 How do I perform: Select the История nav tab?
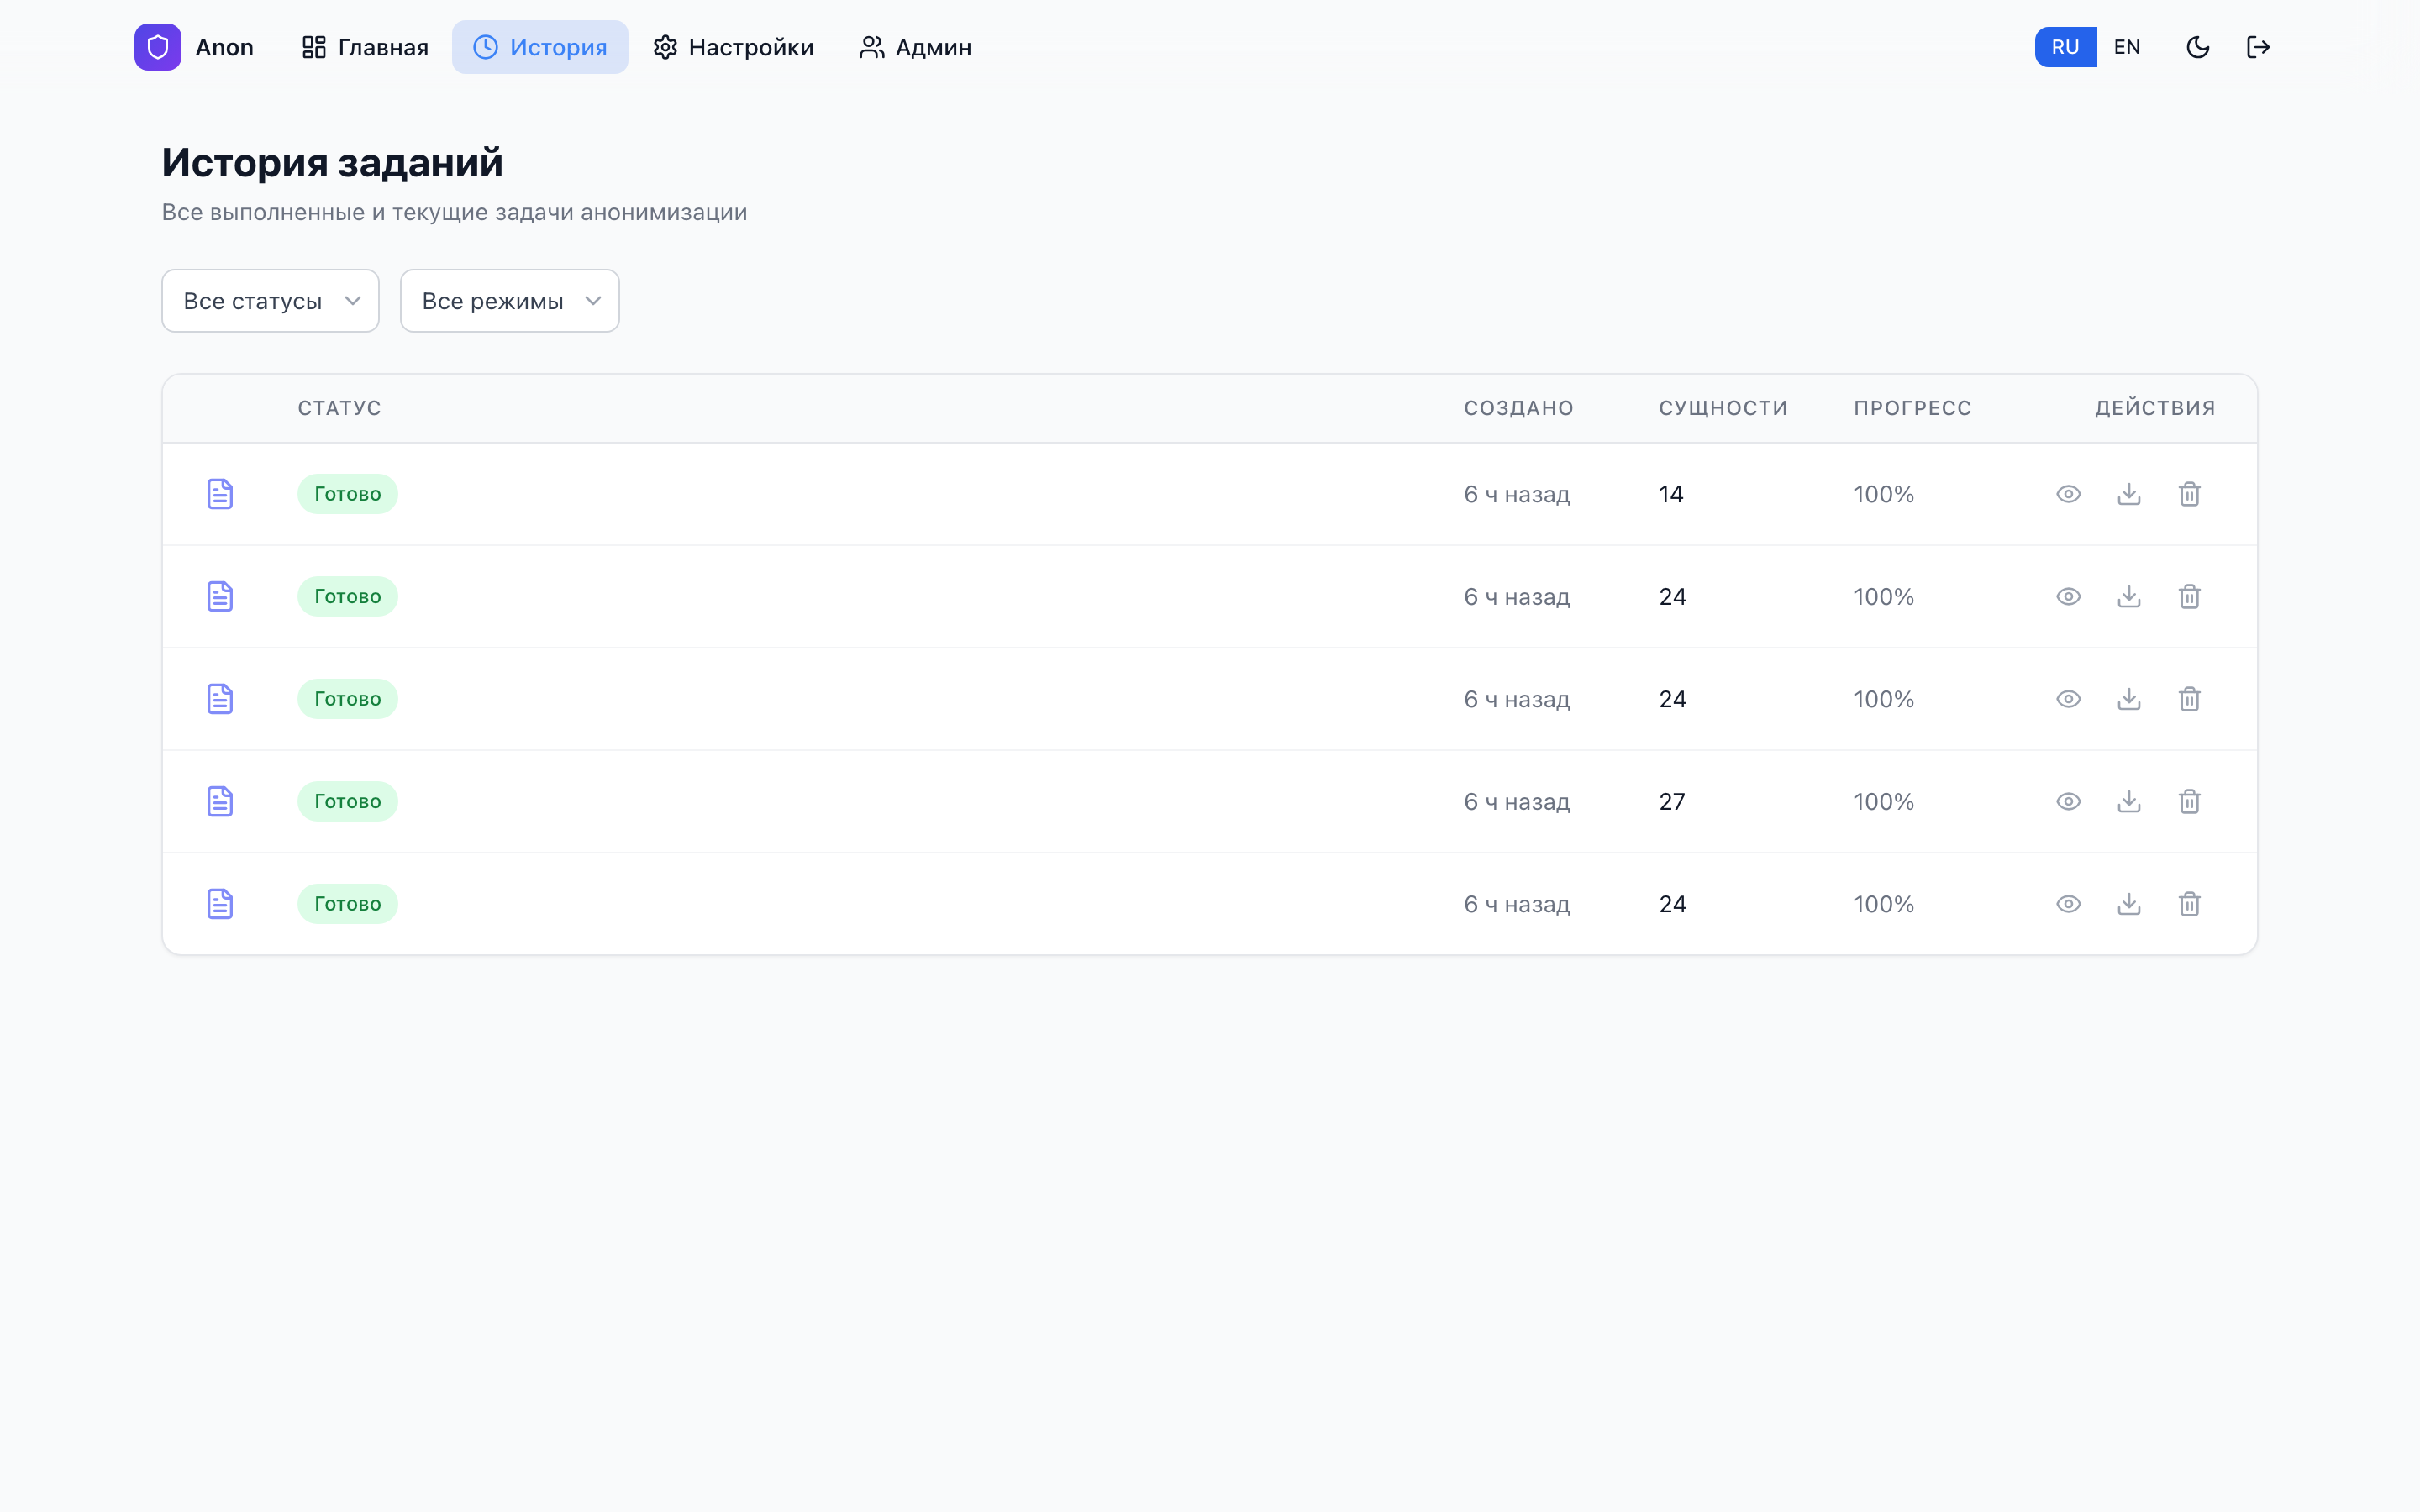pyautogui.click(x=540, y=47)
